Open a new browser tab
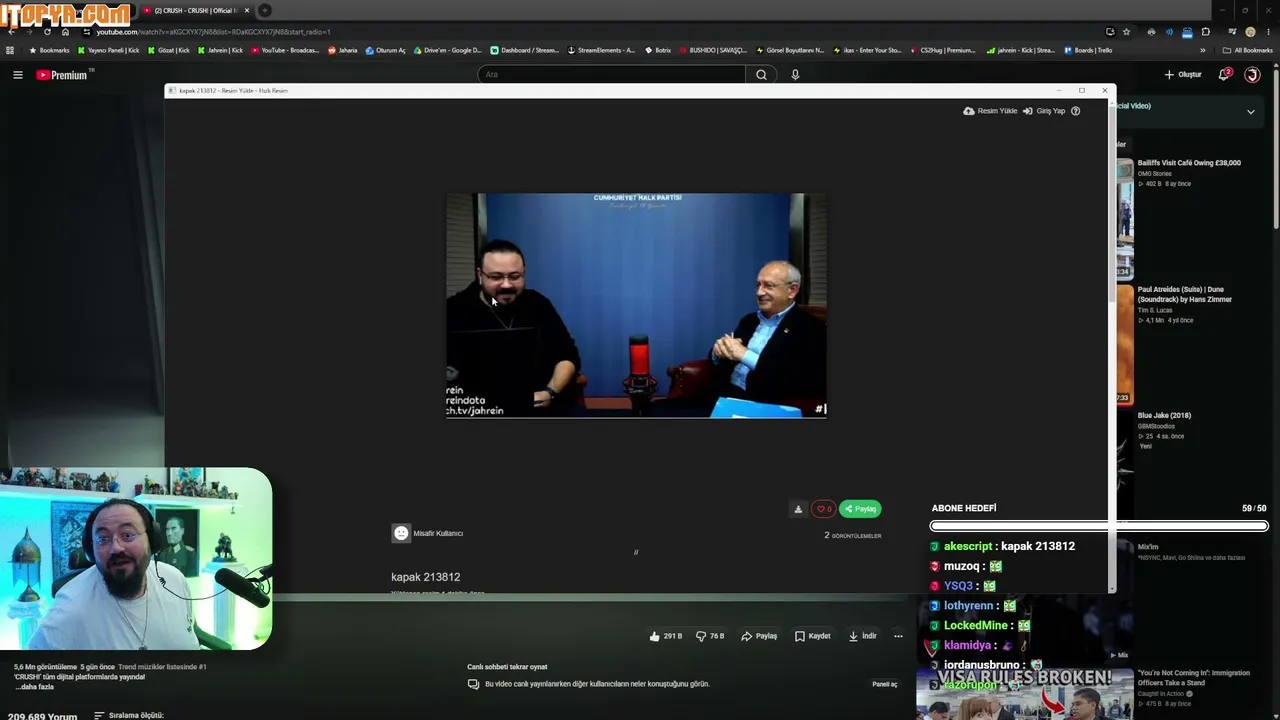Image resolution: width=1280 pixels, height=720 pixels. (x=265, y=10)
